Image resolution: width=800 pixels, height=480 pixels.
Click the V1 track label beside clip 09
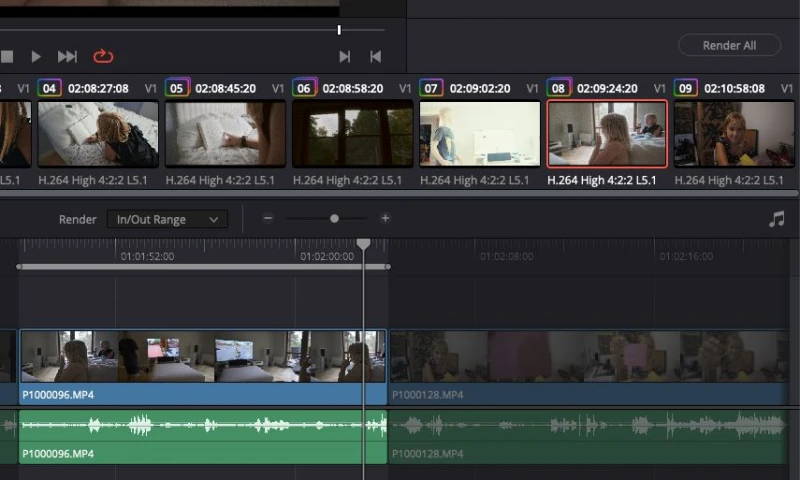pos(787,89)
